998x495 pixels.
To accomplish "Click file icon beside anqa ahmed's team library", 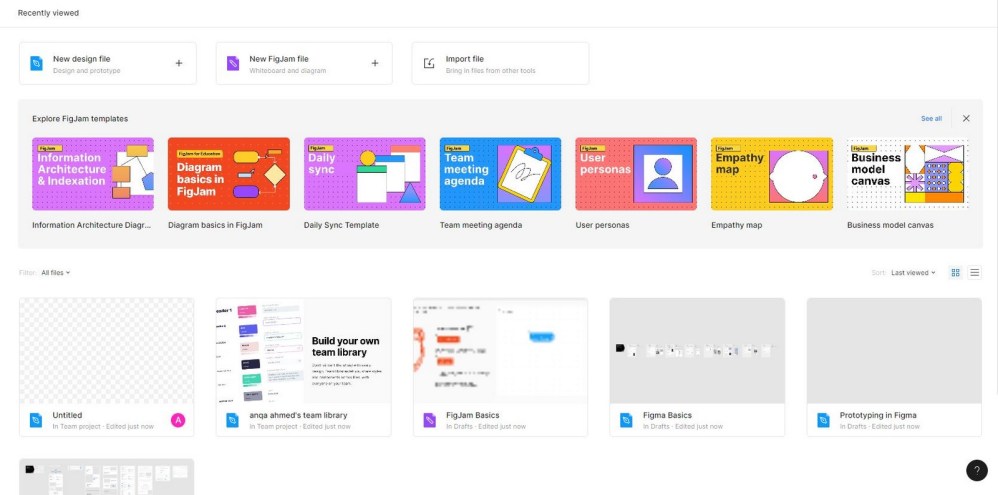I will click(x=233, y=420).
